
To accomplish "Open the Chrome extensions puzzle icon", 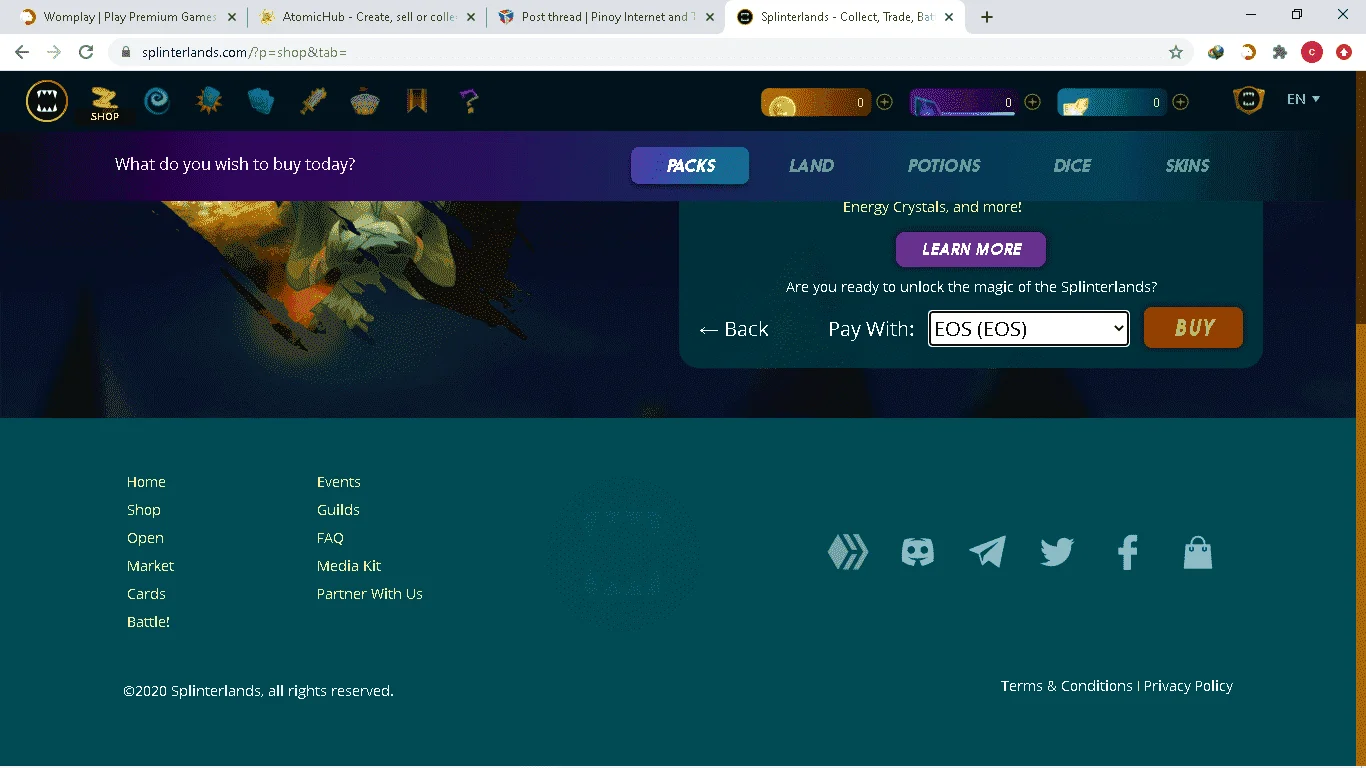I will coord(1280,52).
